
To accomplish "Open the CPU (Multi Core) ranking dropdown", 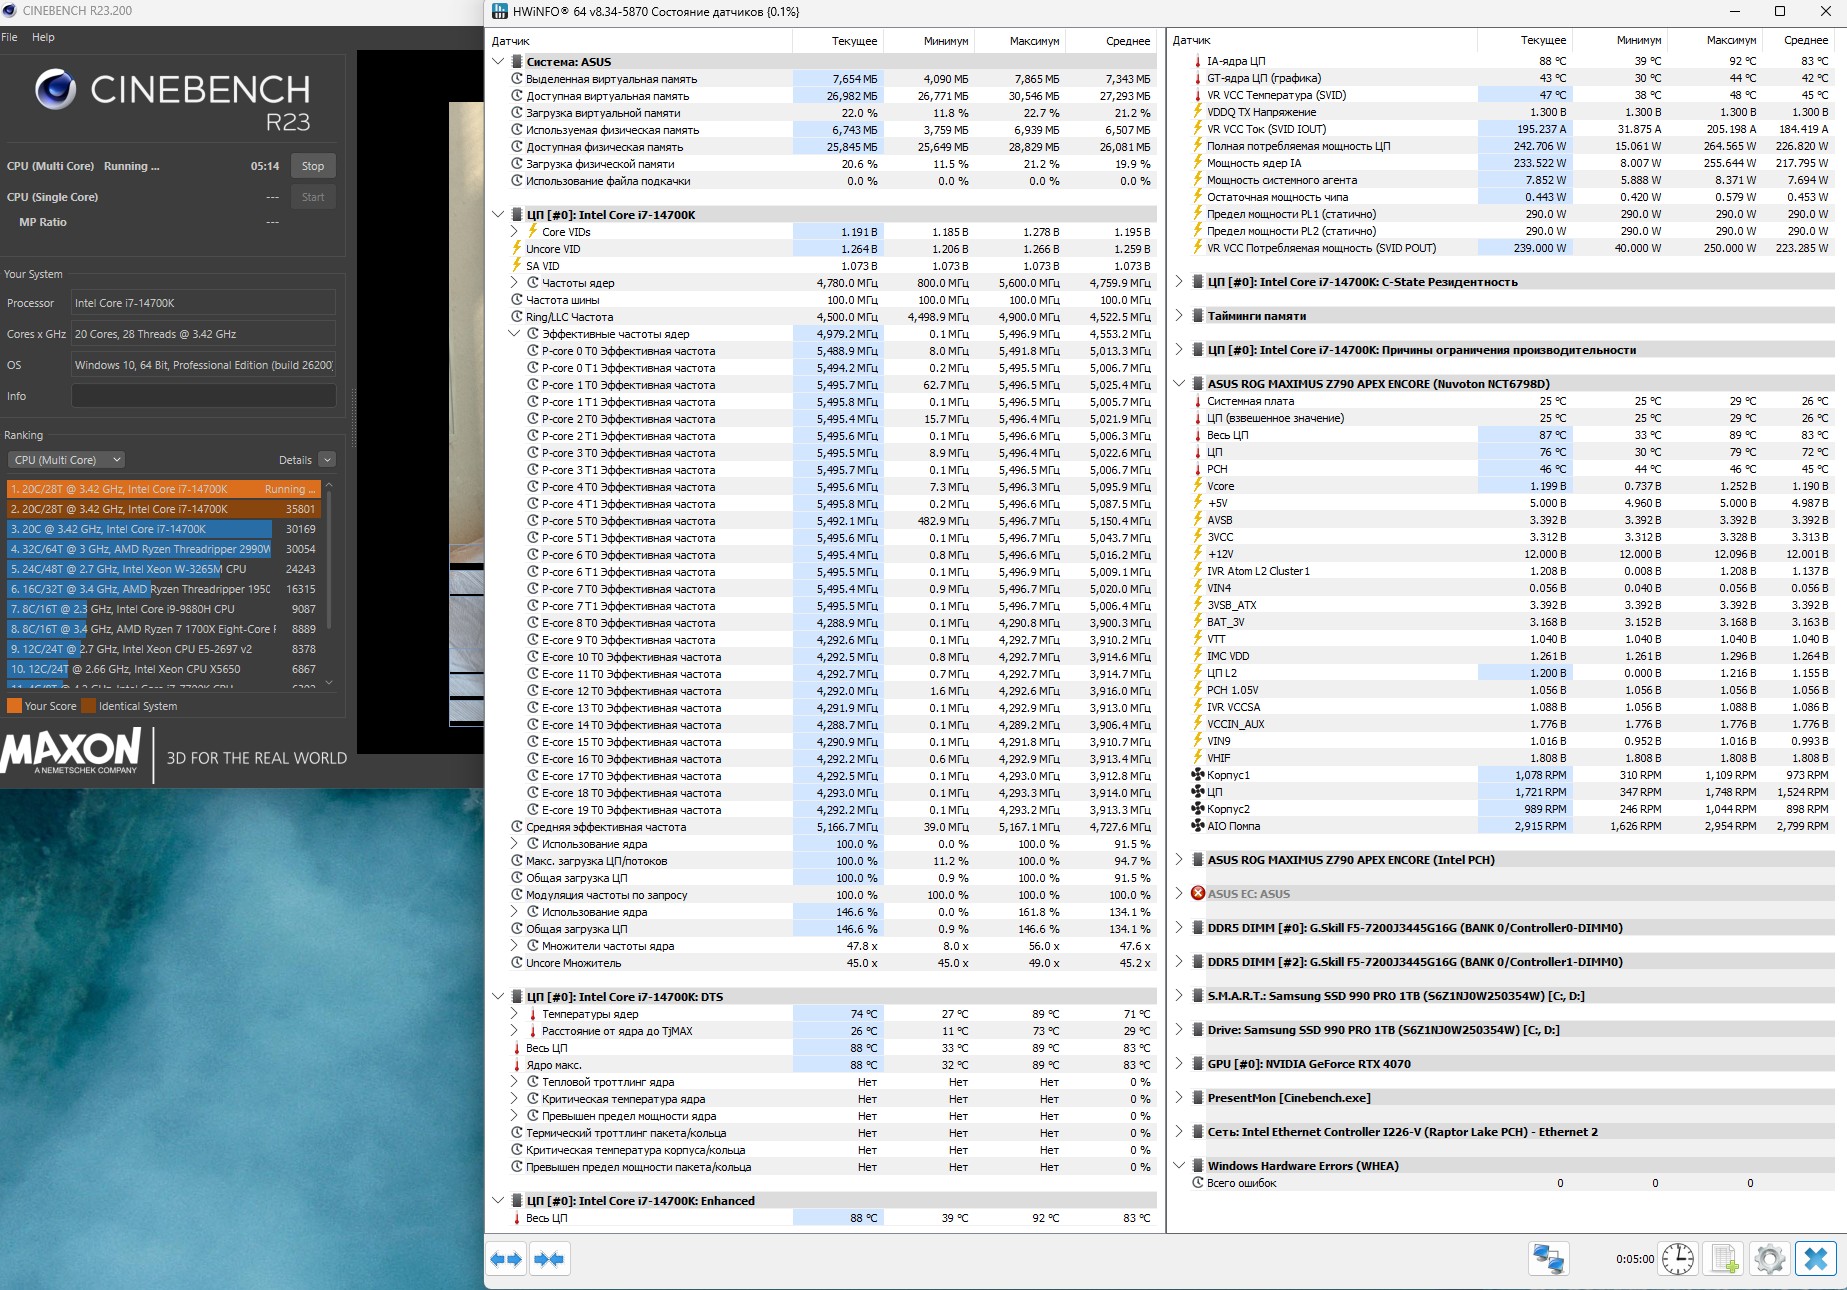I will pos(66,460).
